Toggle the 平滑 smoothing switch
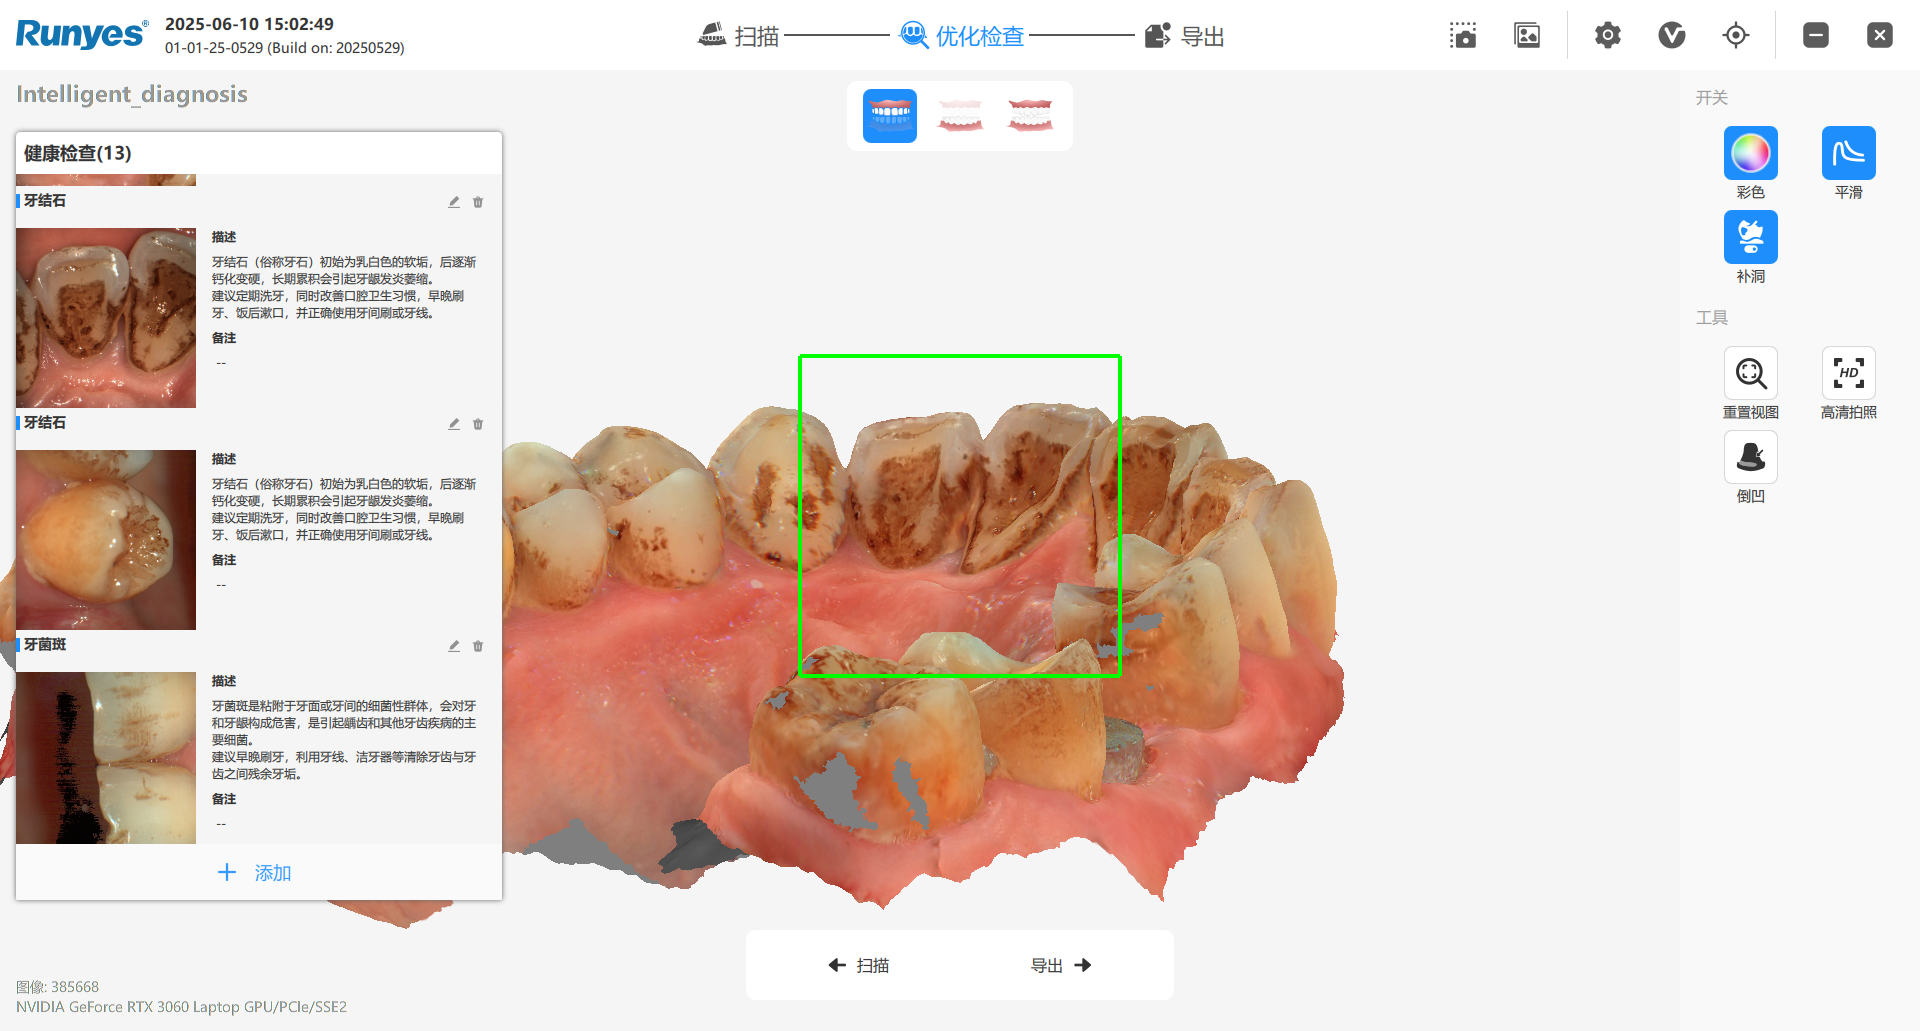The height and width of the screenshot is (1031, 1920). click(x=1848, y=154)
